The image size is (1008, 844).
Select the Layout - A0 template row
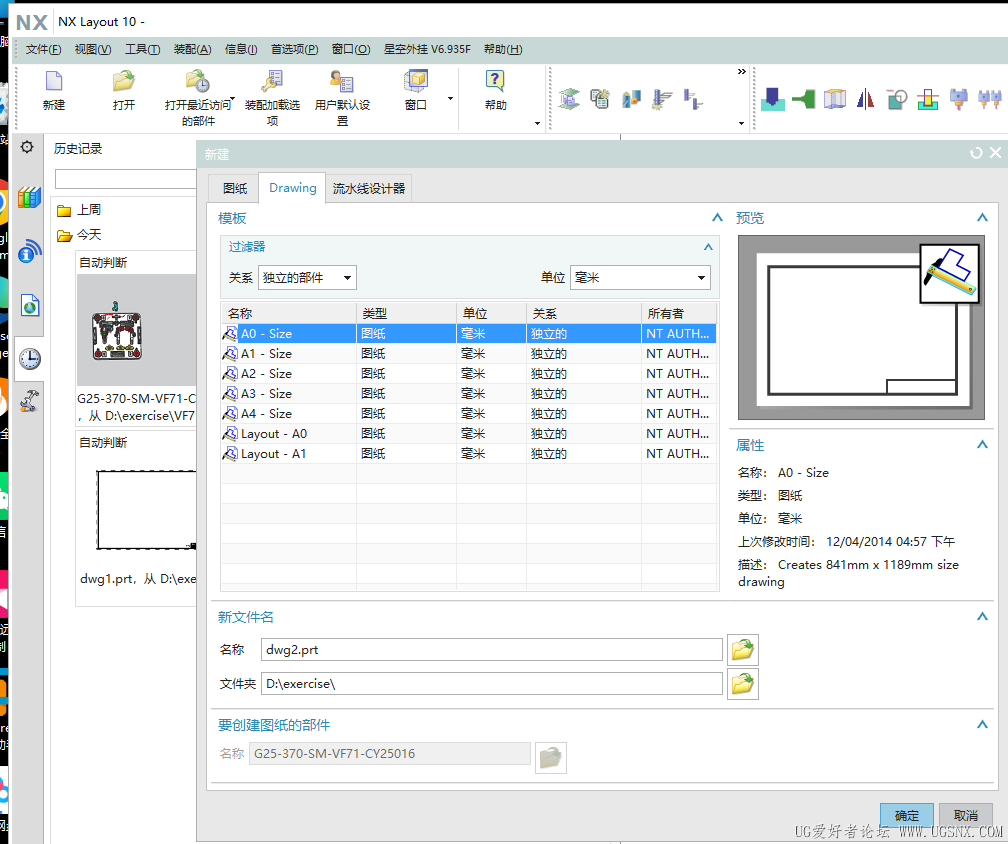pyautogui.click(x=469, y=434)
